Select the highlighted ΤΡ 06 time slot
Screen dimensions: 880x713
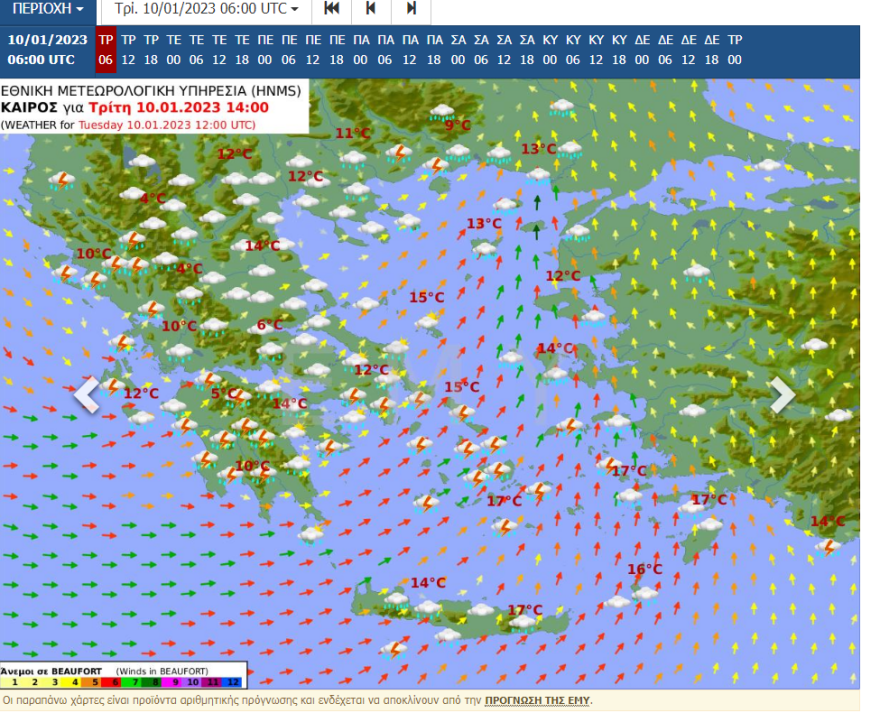tap(106, 50)
